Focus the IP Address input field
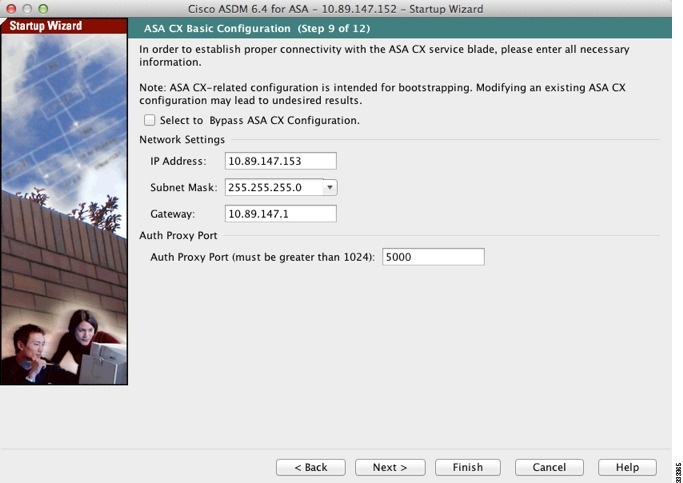 pyautogui.click(x=281, y=161)
